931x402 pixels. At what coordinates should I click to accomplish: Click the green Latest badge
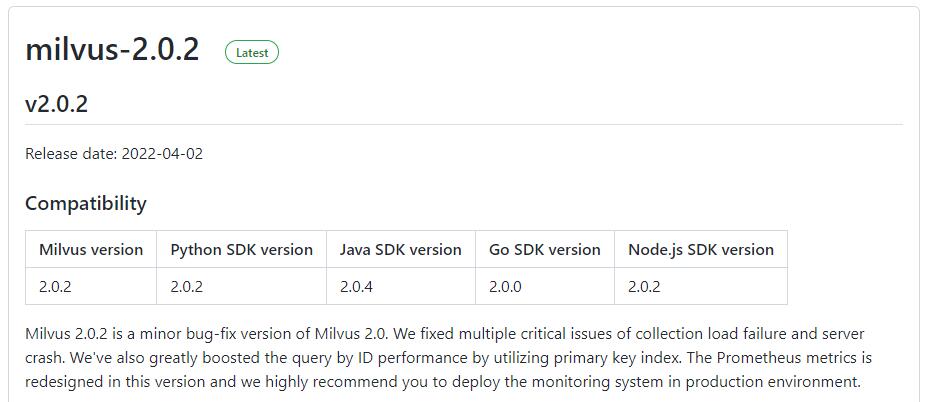click(252, 53)
